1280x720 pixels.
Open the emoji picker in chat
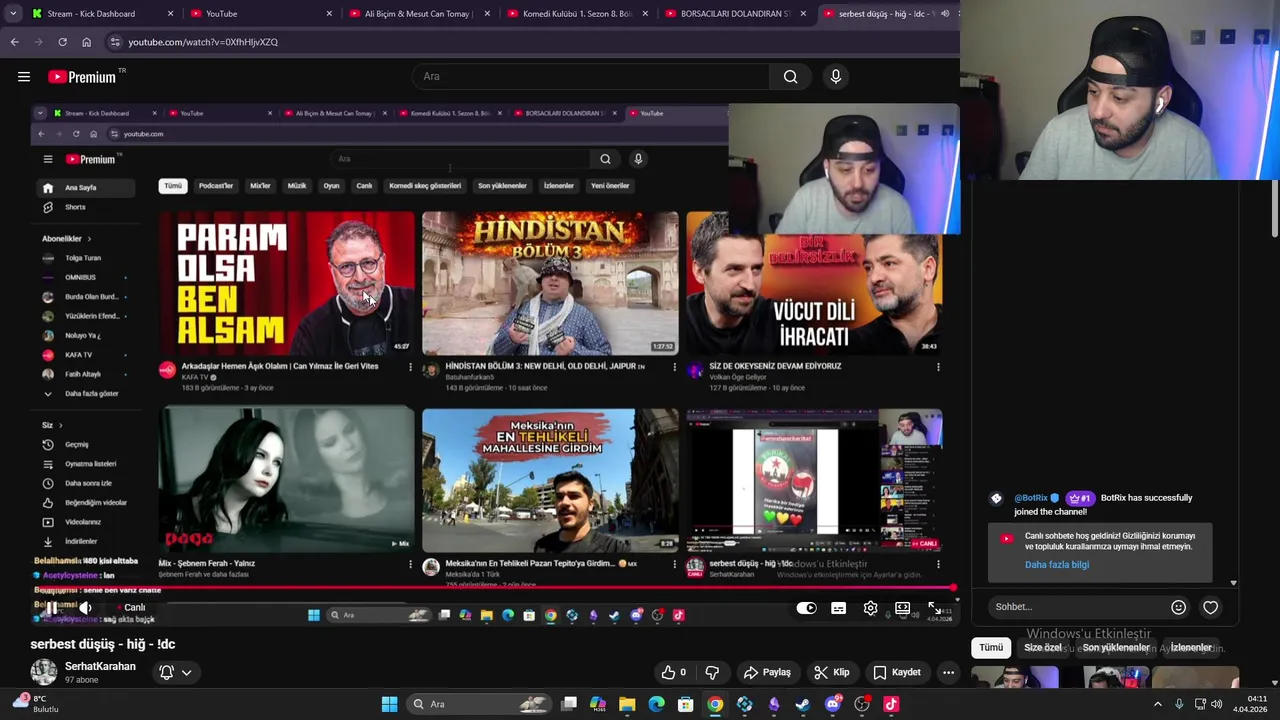[x=1178, y=607]
